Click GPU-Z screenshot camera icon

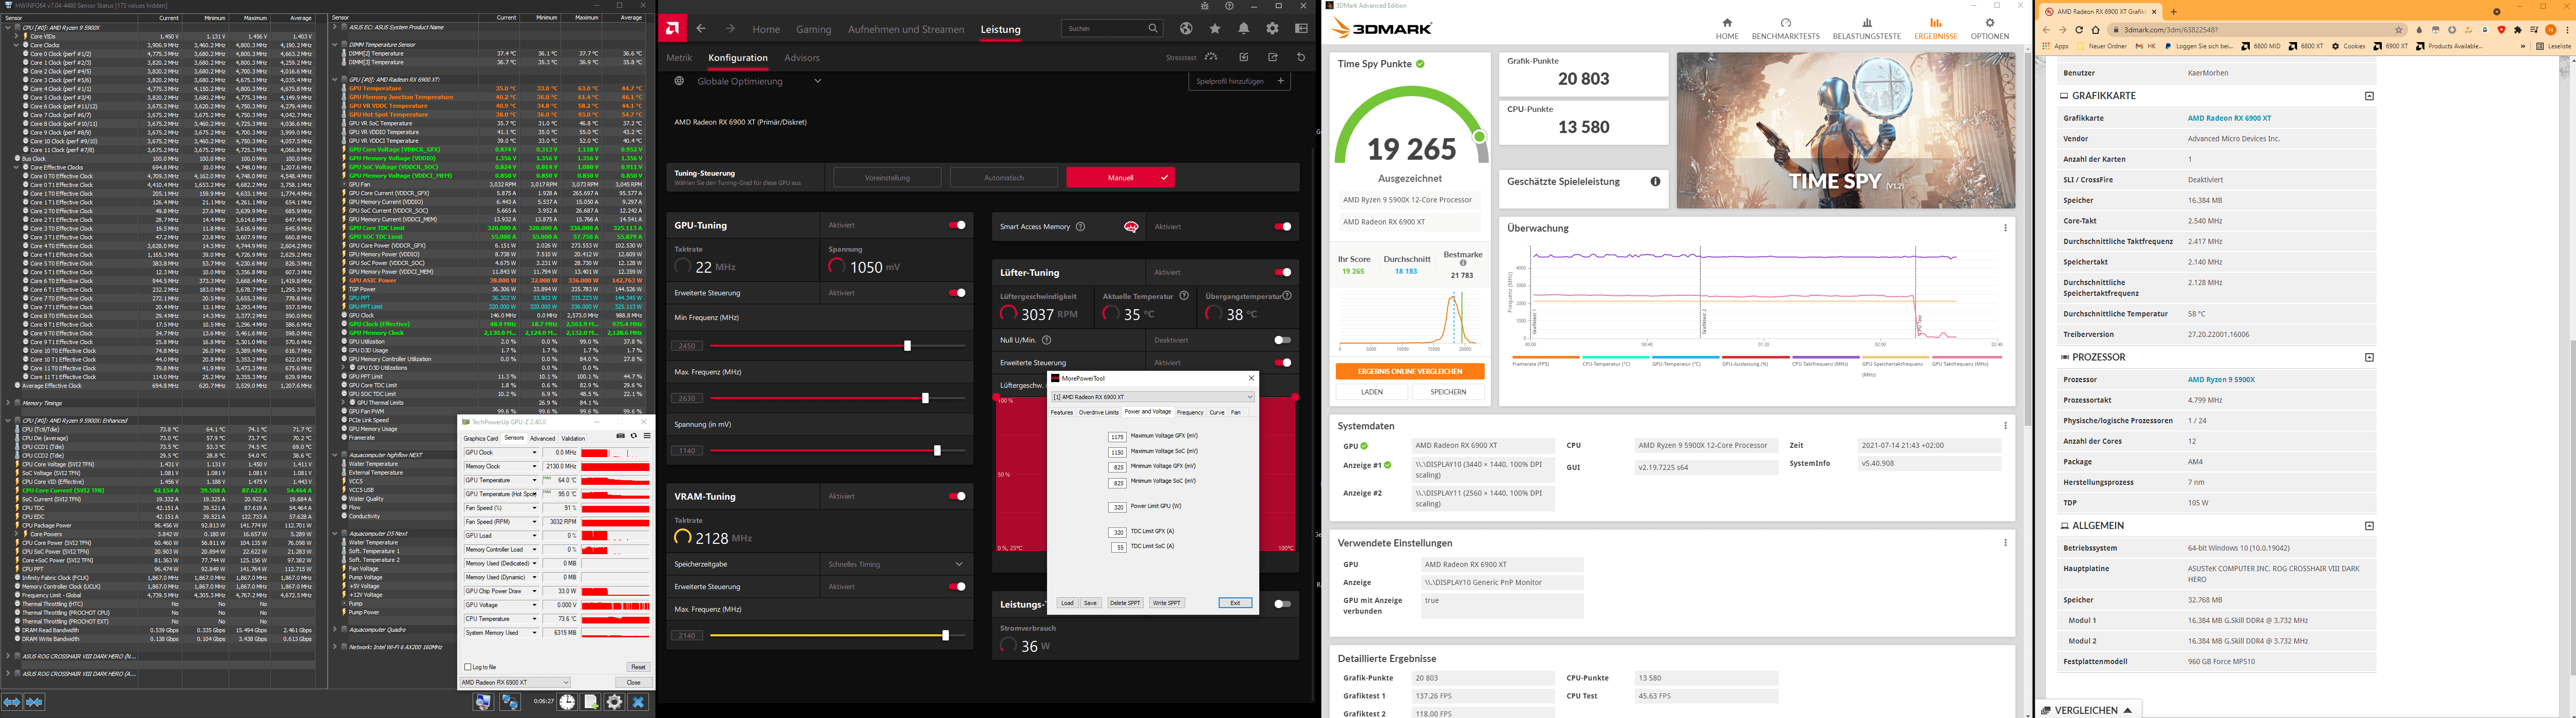(x=621, y=436)
